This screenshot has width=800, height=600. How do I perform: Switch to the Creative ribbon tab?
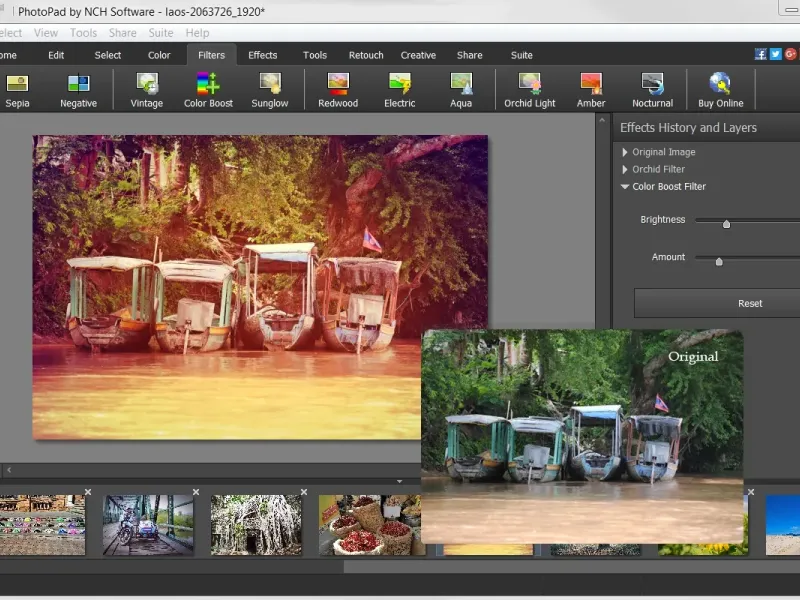coord(418,55)
